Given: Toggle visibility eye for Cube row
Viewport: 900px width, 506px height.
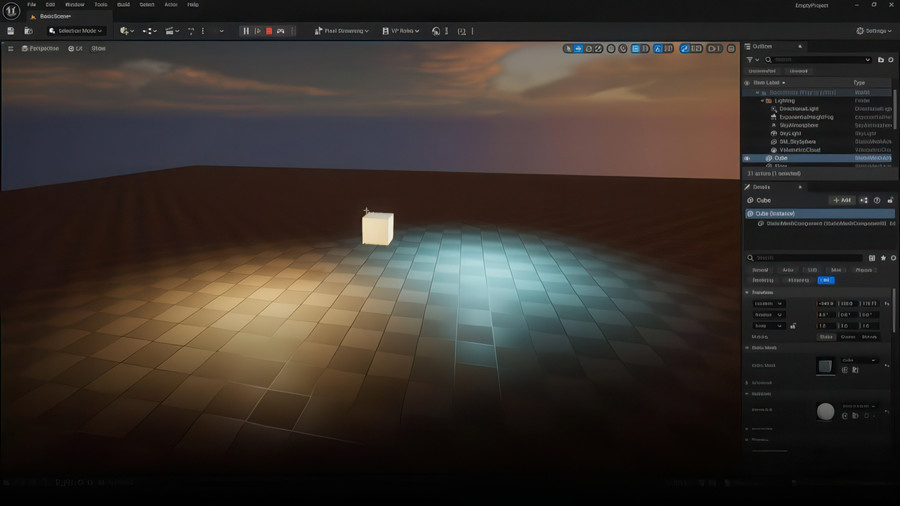Looking at the screenshot, I should (x=747, y=158).
